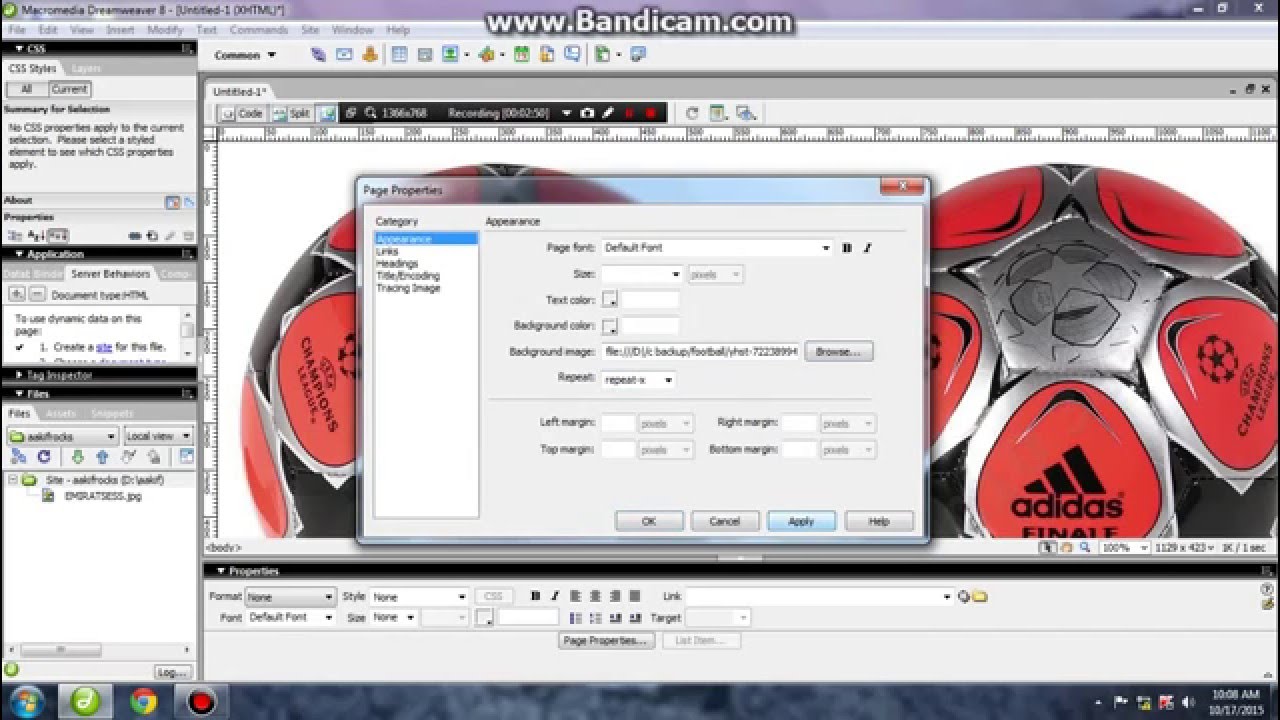Click the Named Anchor icon in Insert bar

(x=370, y=55)
